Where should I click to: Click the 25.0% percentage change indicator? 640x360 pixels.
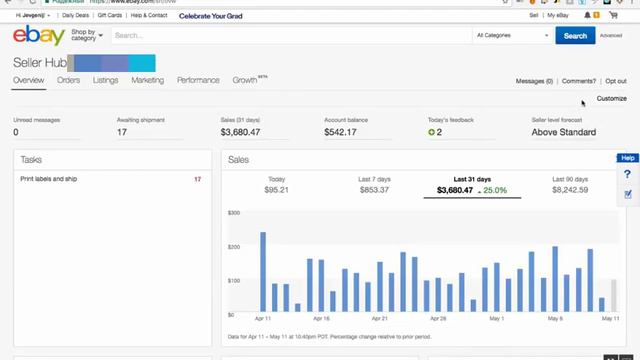click(492, 190)
